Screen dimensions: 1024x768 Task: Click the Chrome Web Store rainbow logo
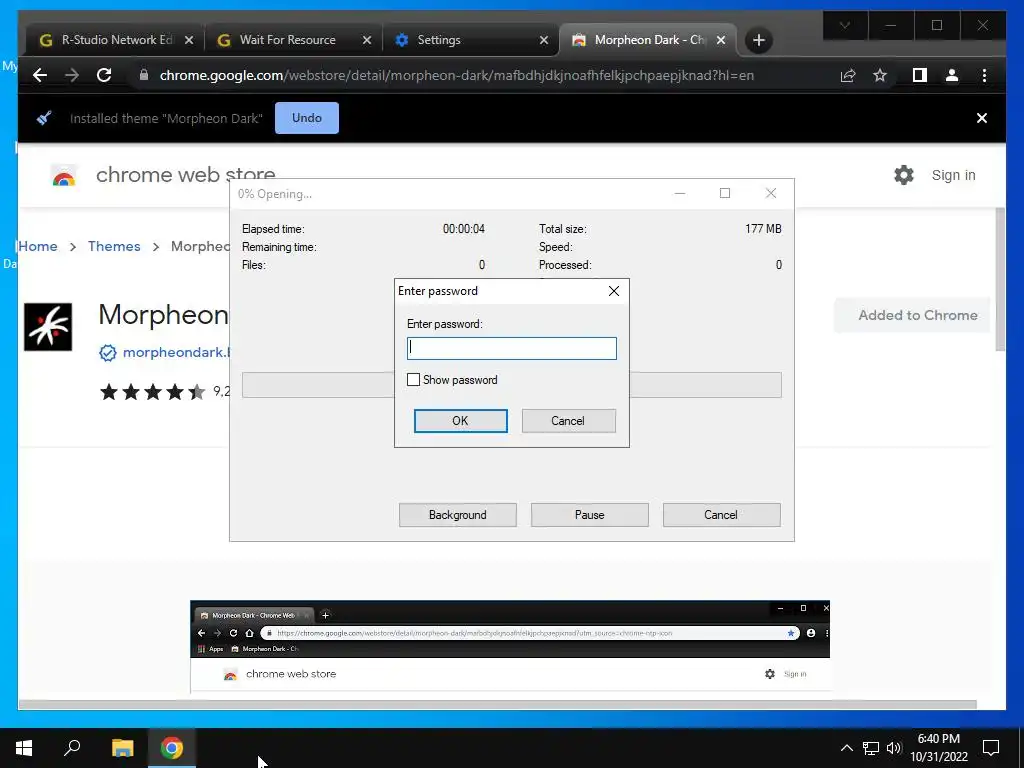coord(64,176)
